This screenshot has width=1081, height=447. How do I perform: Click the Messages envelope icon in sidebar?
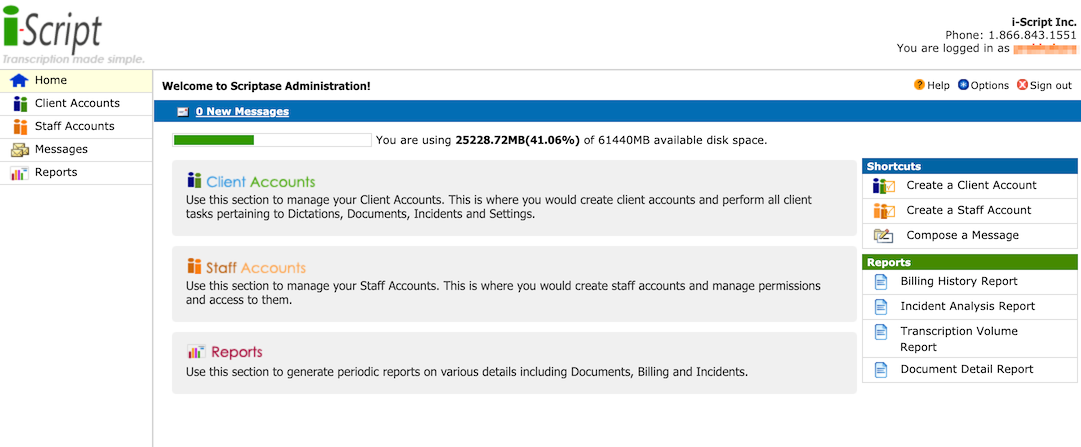tap(19, 149)
